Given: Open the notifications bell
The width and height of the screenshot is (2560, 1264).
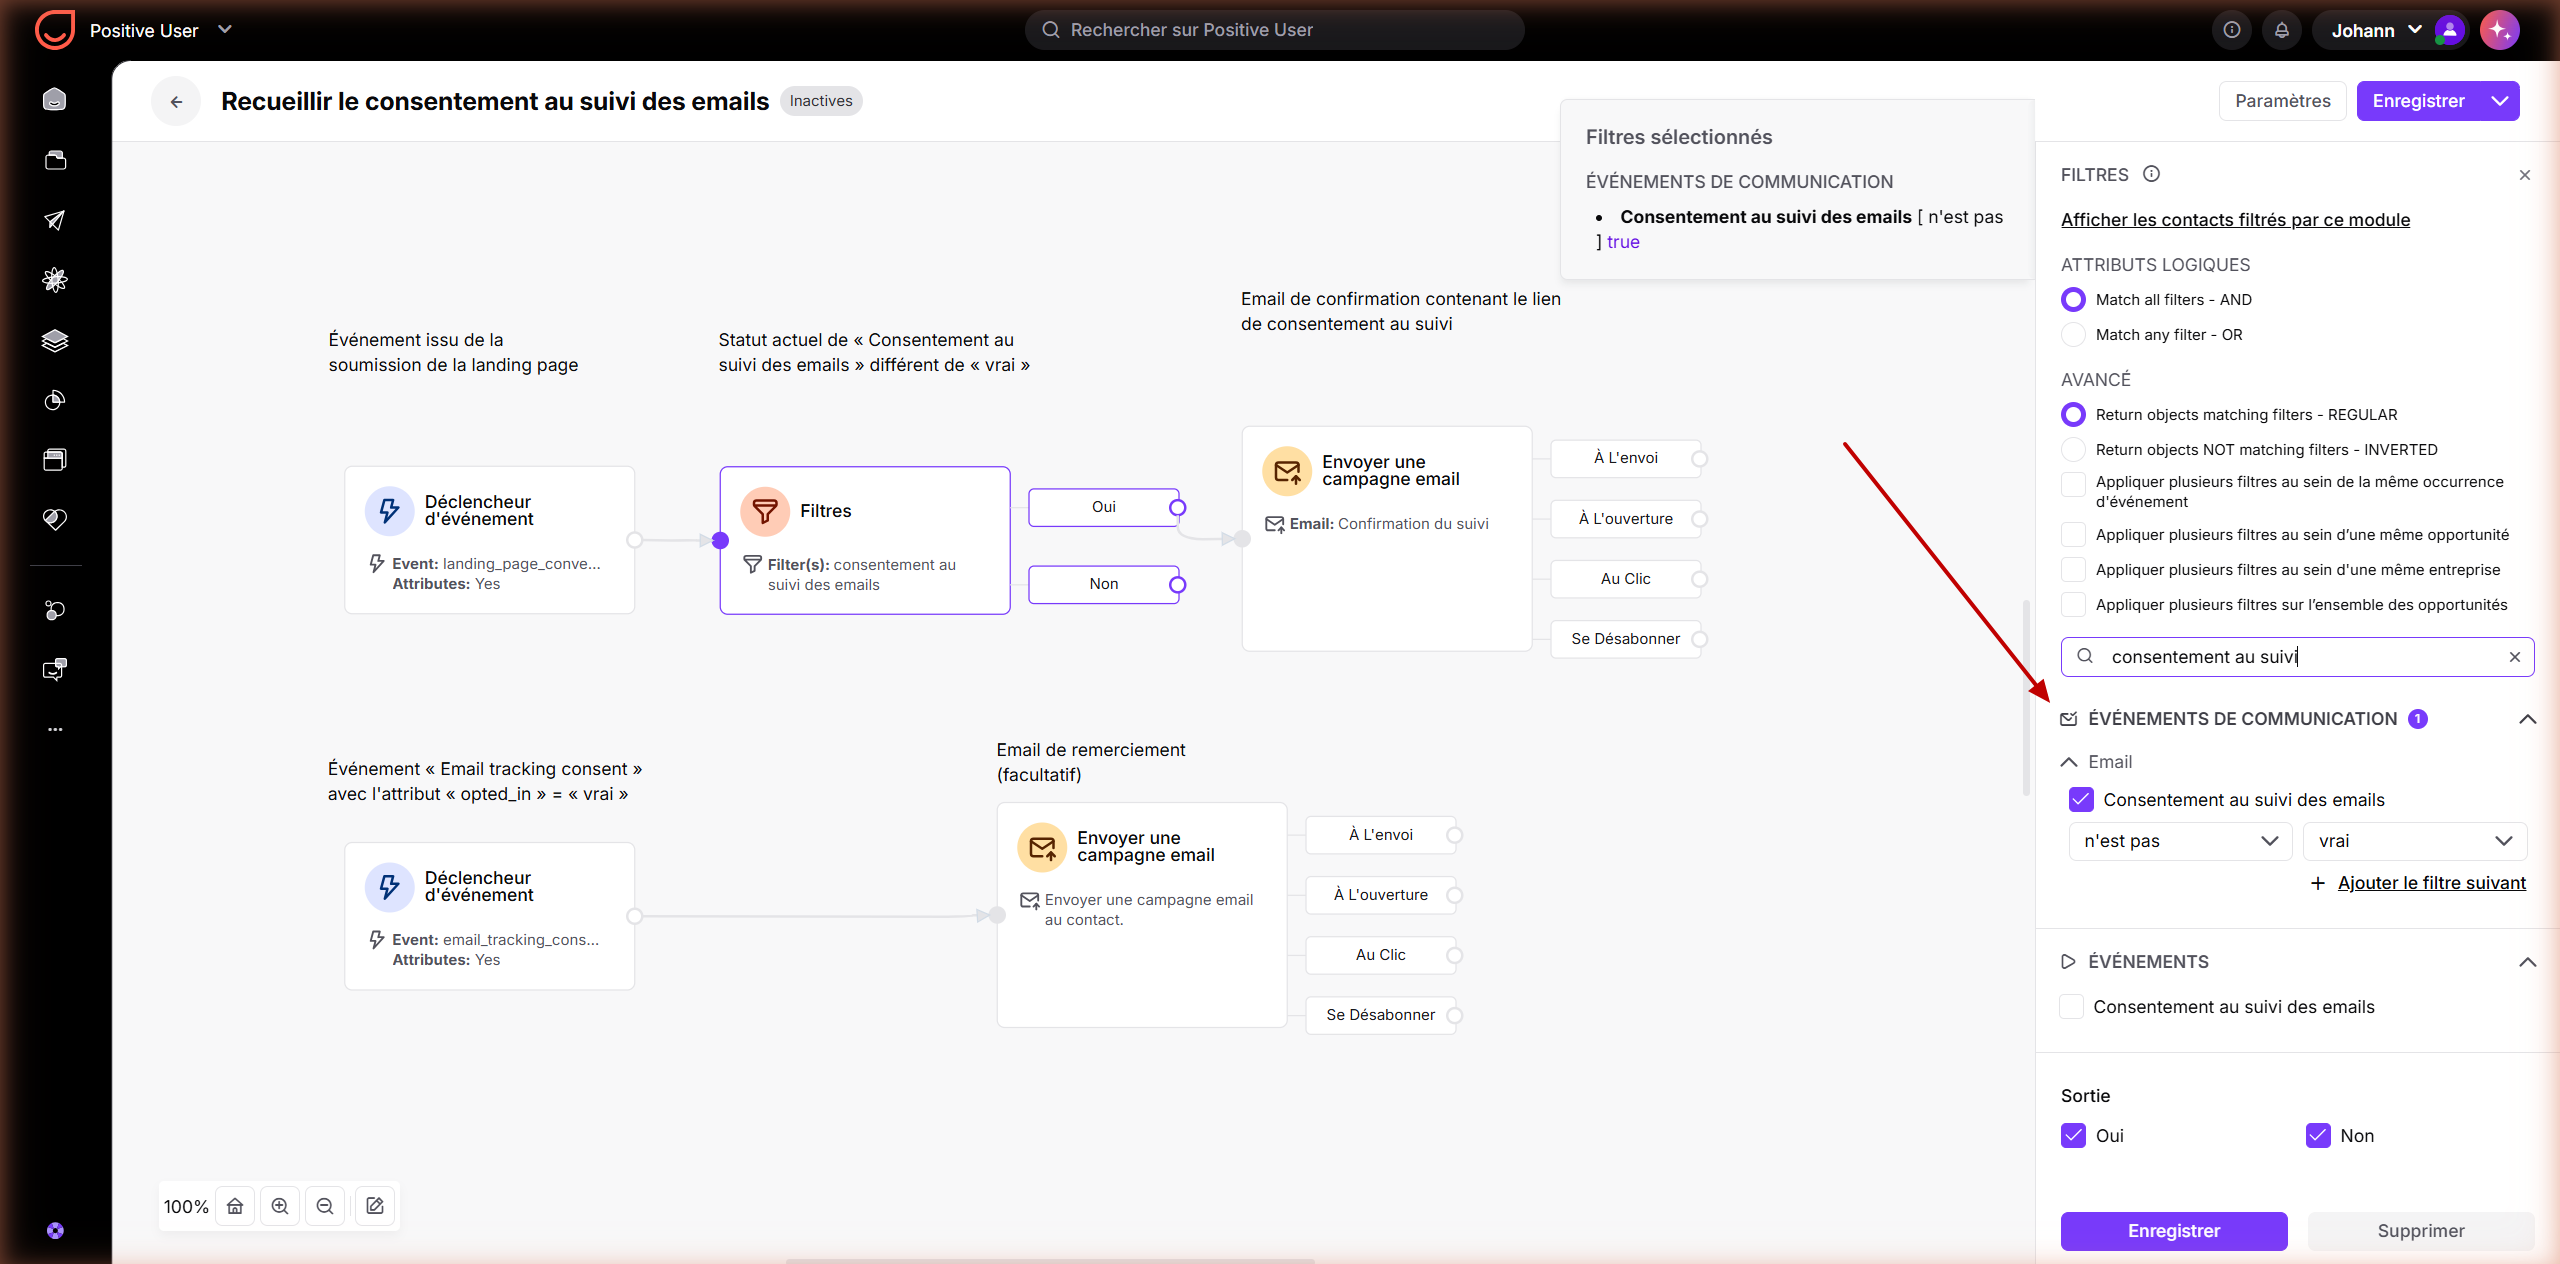Looking at the screenshot, I should coord(2281,30).
